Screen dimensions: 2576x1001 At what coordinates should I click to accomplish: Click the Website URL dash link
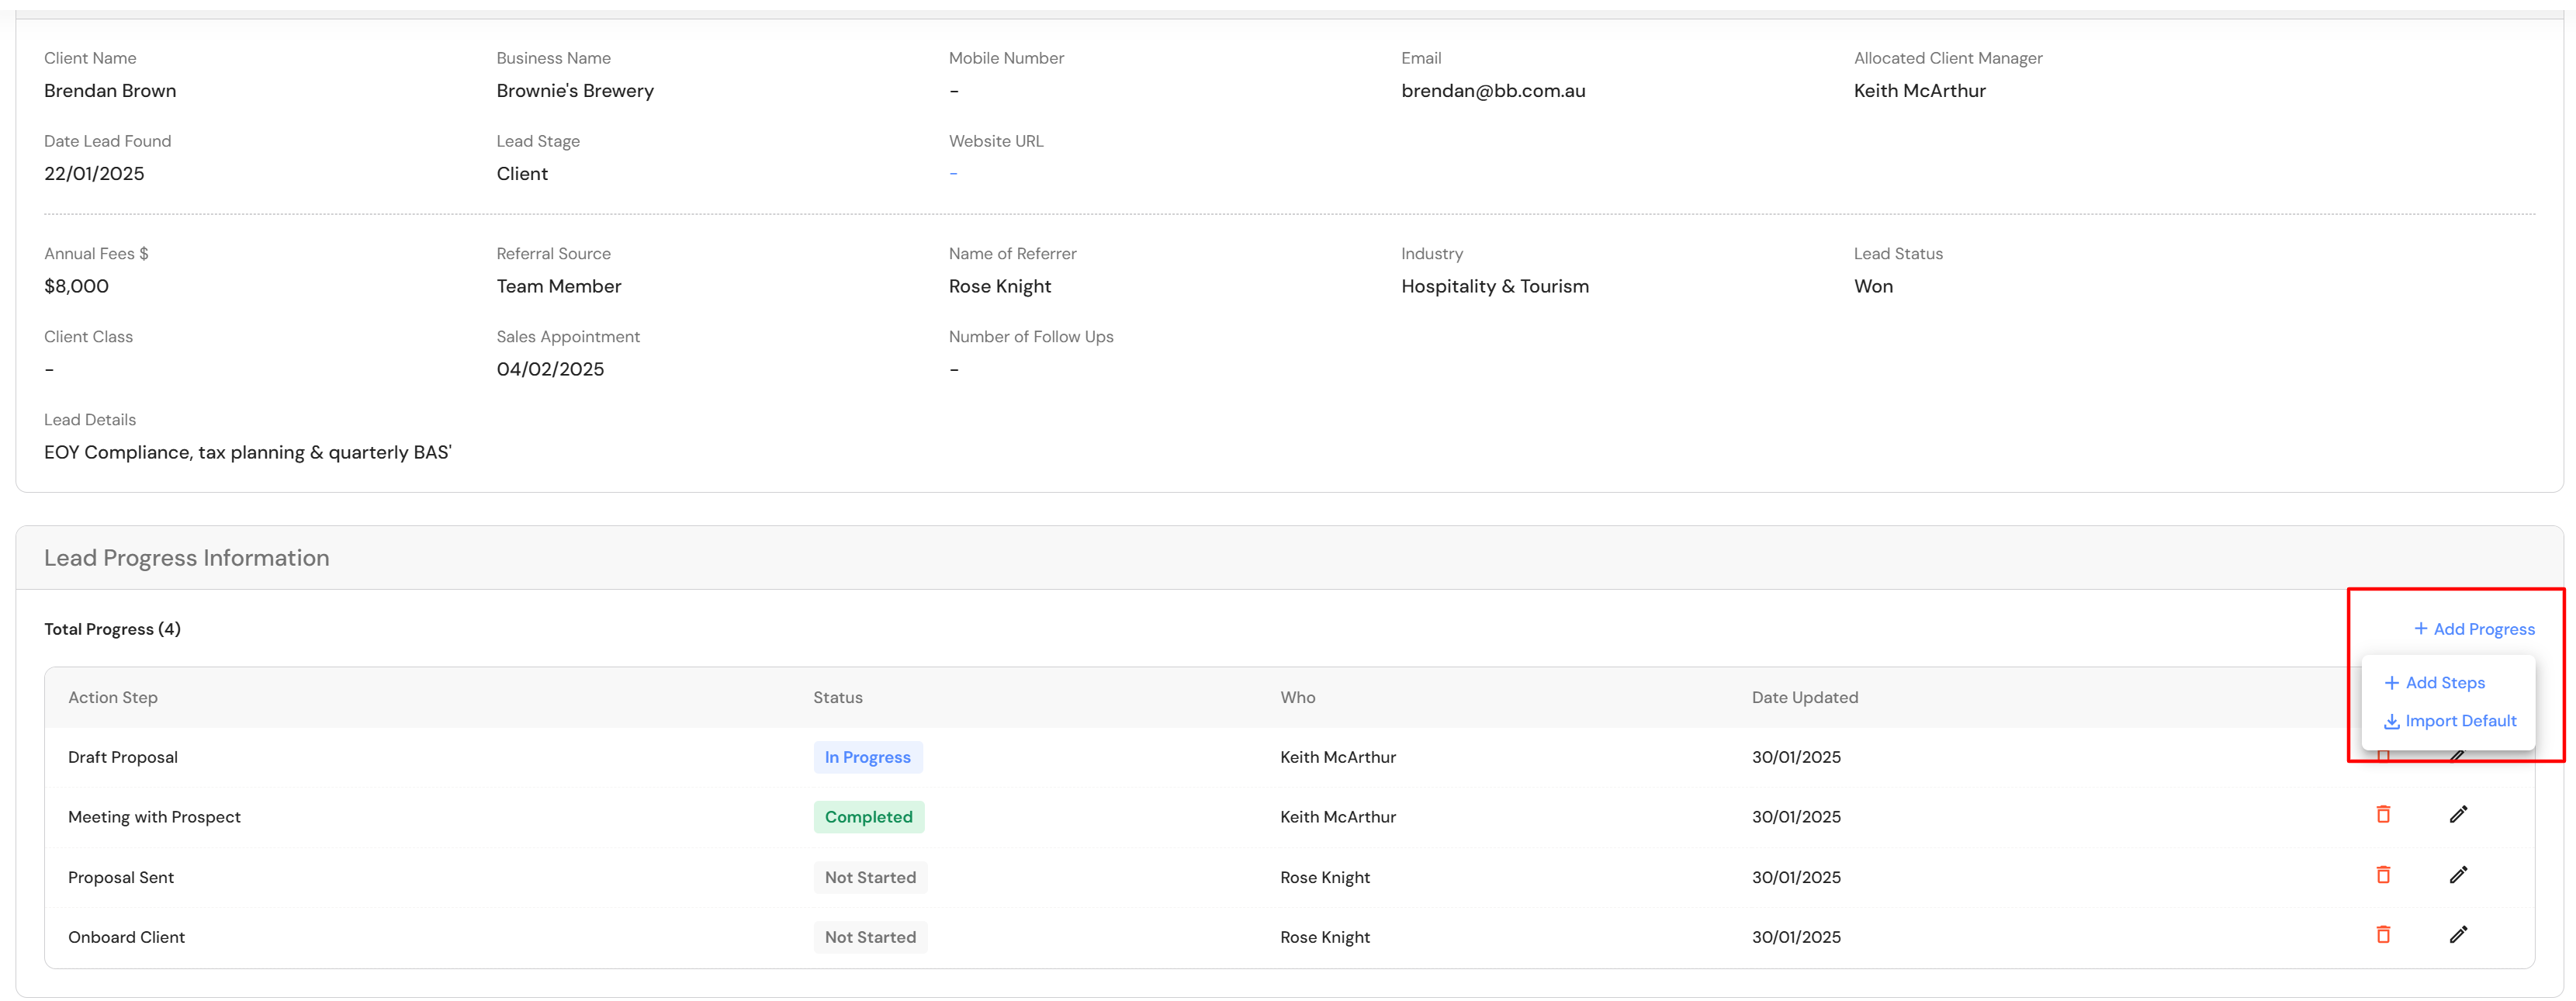pyautogui.click(x=953, y=174)
